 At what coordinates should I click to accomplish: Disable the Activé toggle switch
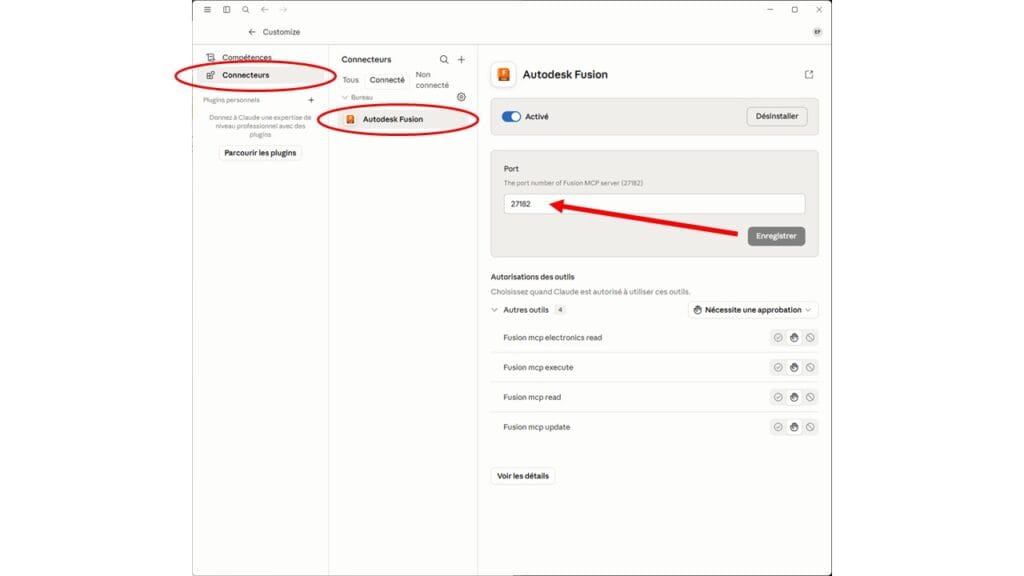click(x=511, y=116)
